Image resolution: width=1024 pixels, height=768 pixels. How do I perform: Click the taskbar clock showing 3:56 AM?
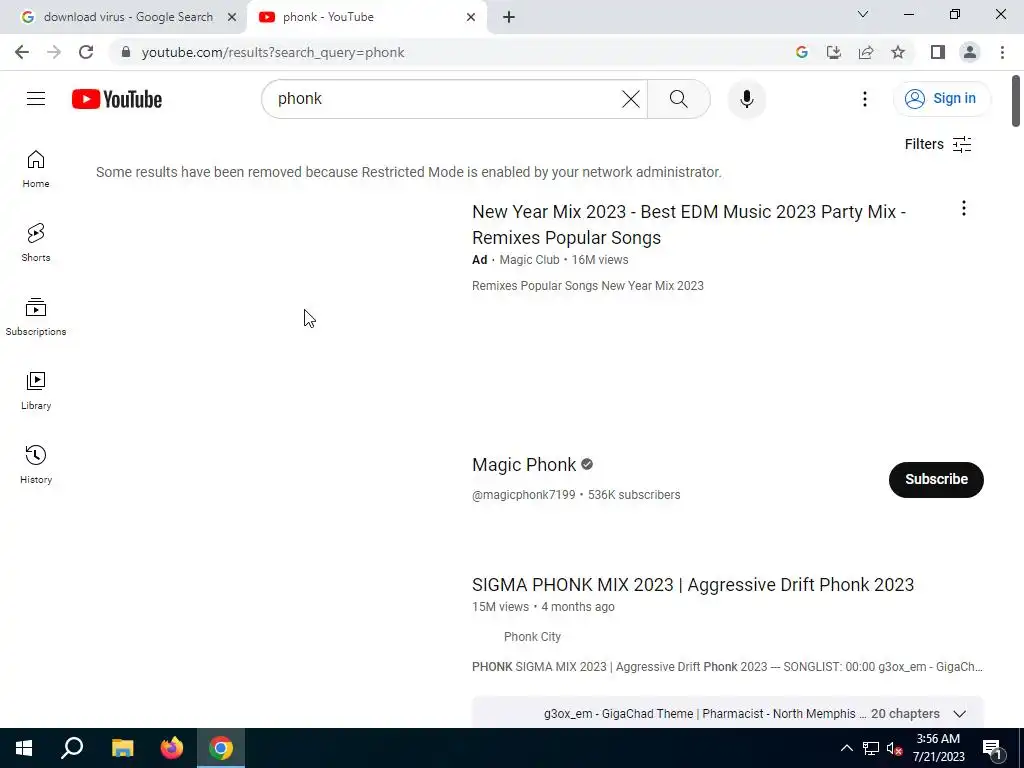click(x=938, y=748)
